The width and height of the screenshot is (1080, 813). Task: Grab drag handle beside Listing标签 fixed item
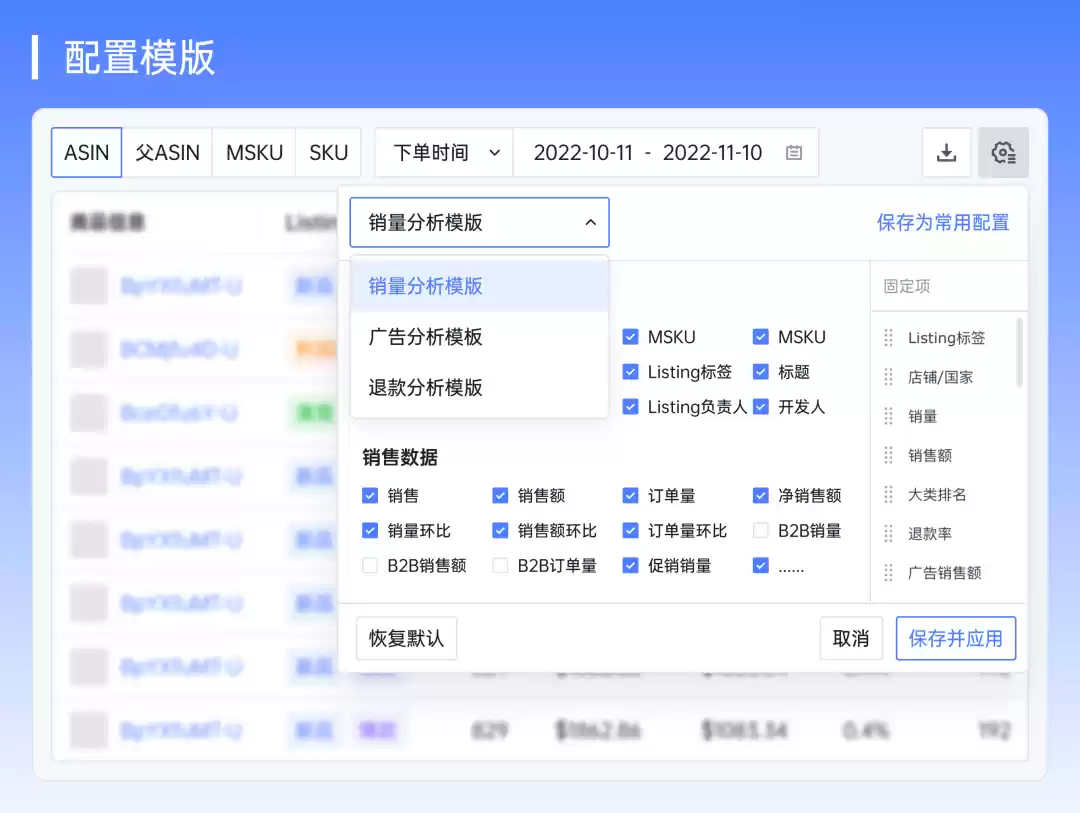coord(888,338)
